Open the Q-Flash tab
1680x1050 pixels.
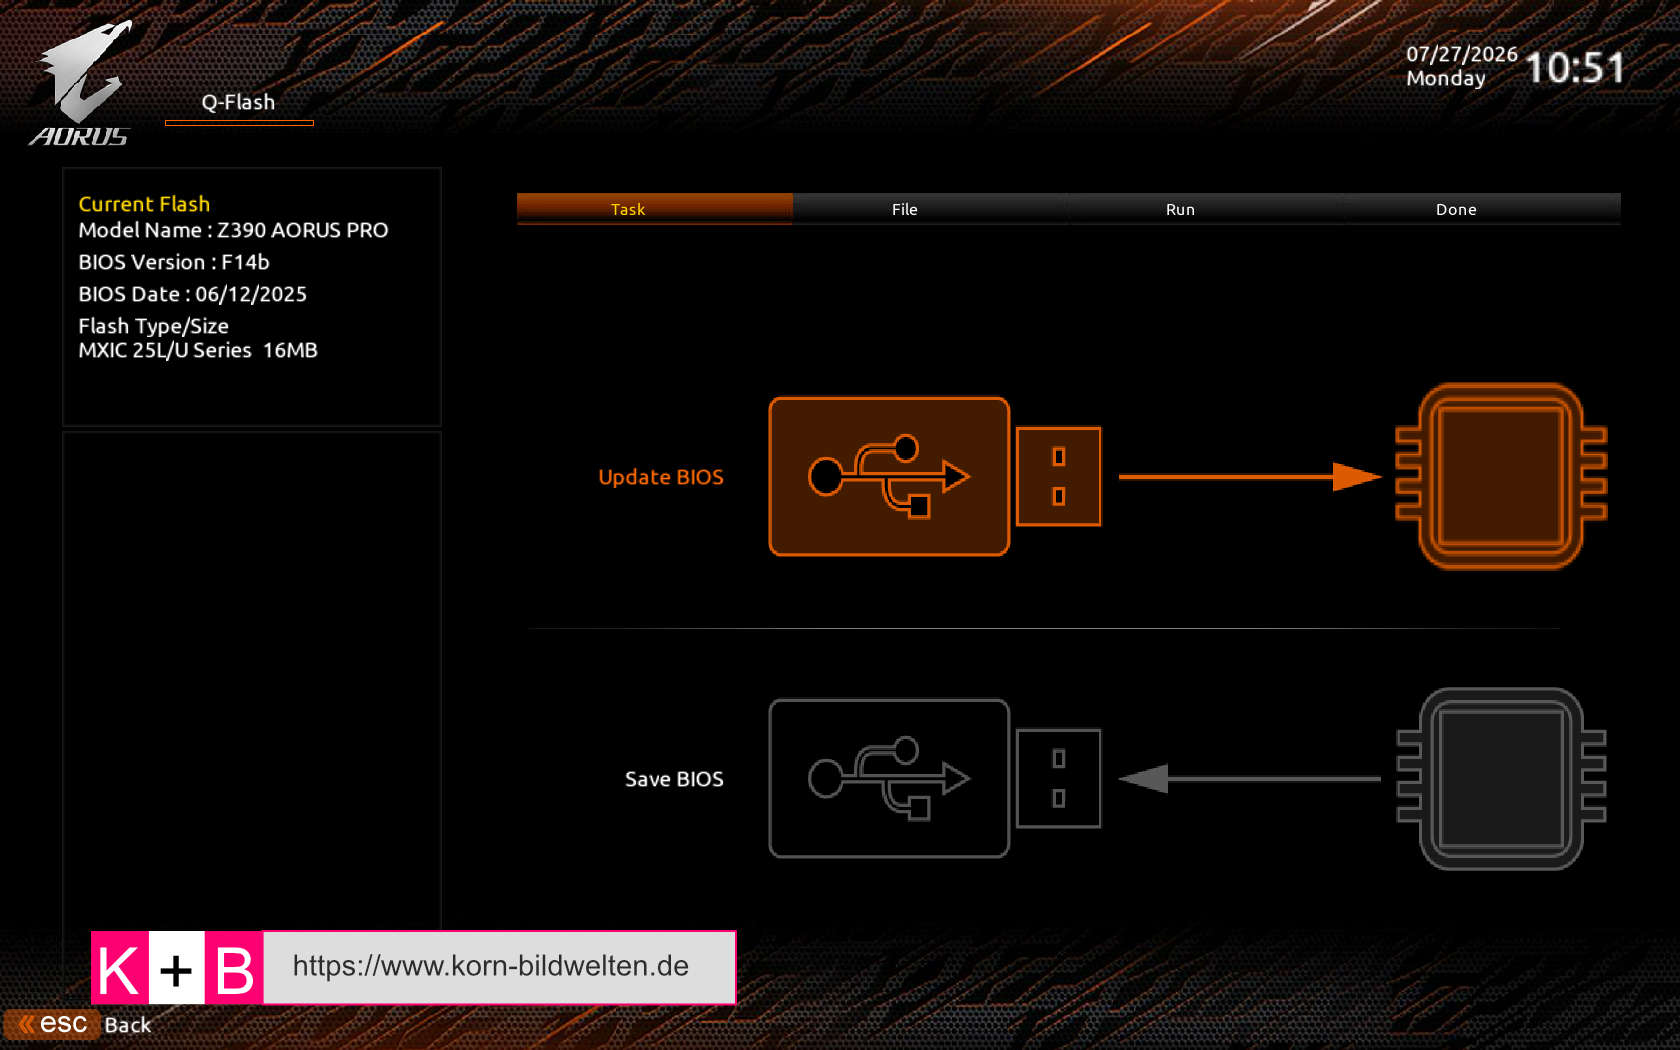click(x=238, y=103)
